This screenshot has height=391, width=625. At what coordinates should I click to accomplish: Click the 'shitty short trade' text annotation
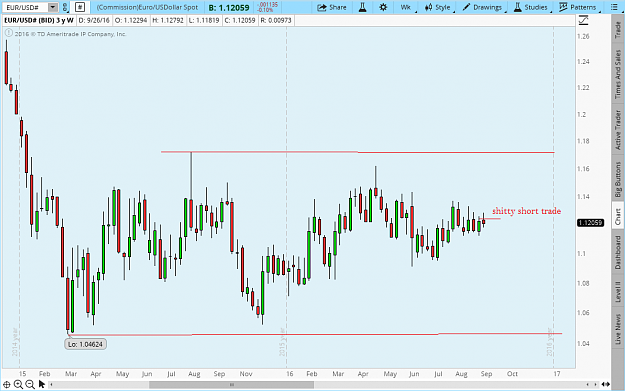527,211
